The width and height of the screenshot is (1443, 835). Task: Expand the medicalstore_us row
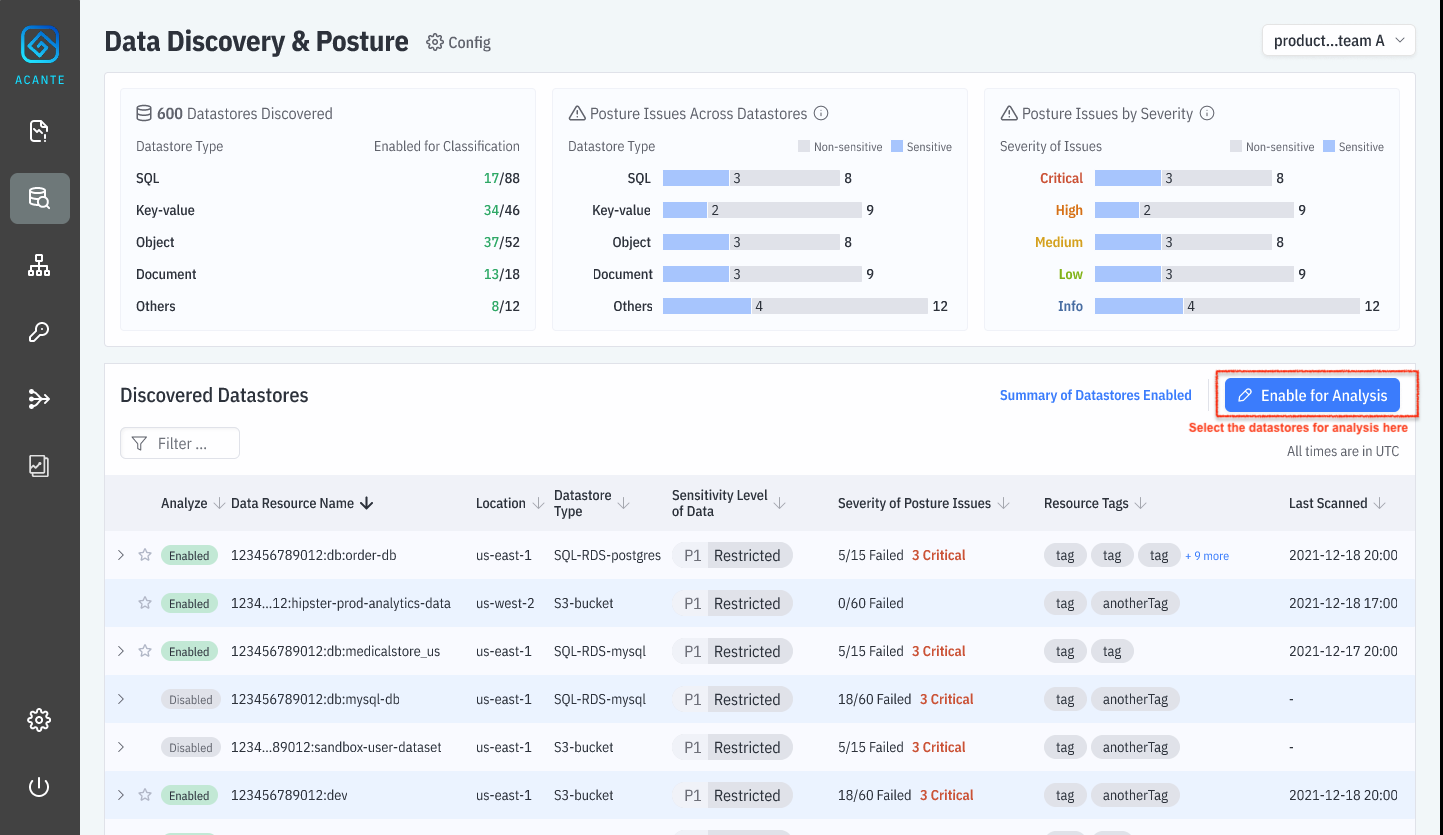pyautogui.click(x=121, y=651)
